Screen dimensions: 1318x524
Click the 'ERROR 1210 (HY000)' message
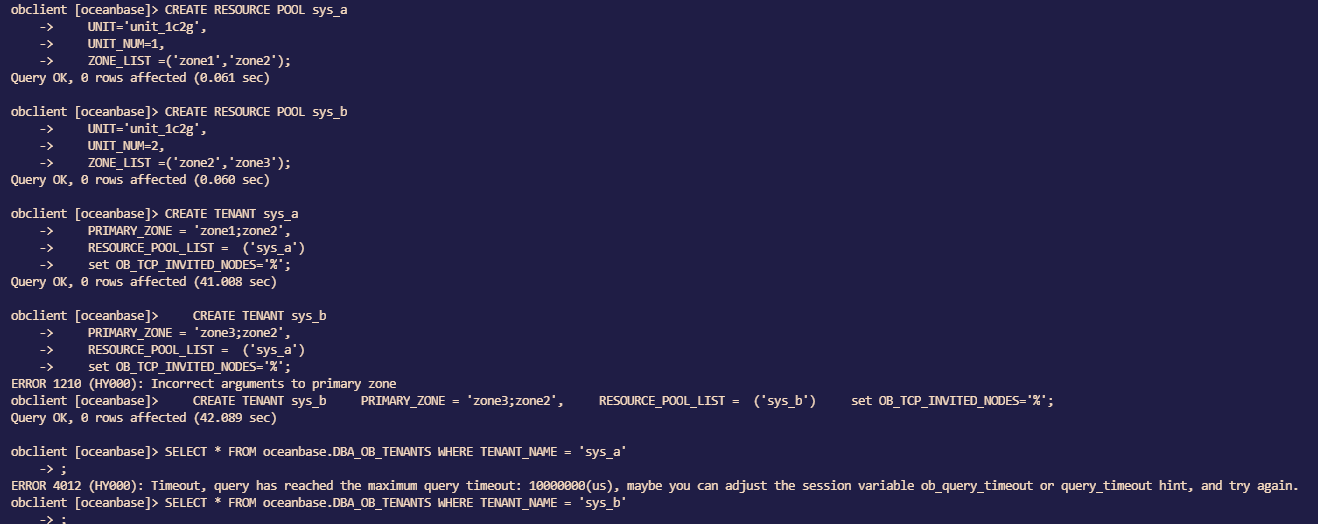203,384
